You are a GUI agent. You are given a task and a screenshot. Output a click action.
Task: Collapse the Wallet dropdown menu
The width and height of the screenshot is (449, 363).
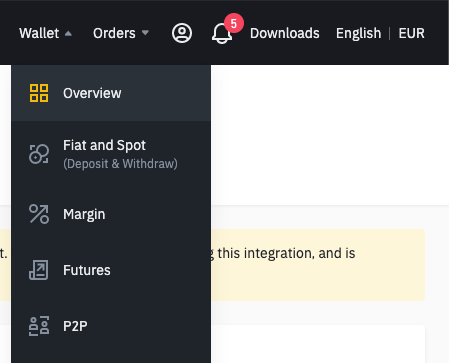click(46, 33)
